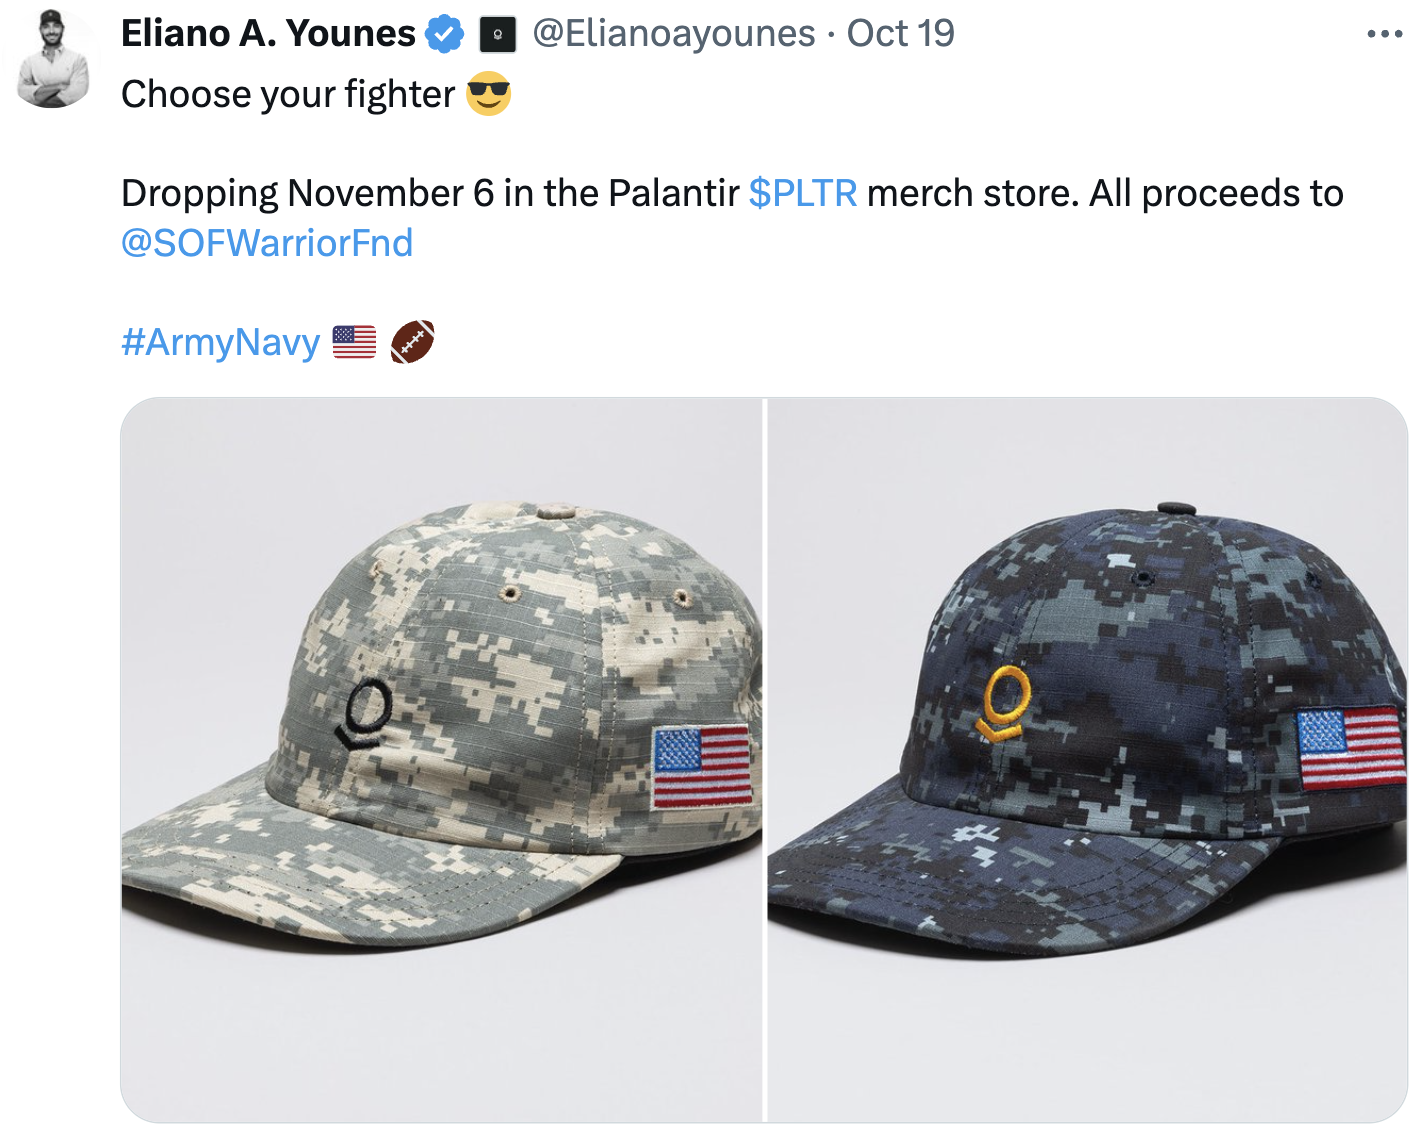The image size is (1412, 1136).
Task: Click the @SOFWarriorFnd mention
Action: [x=266, y=242]
